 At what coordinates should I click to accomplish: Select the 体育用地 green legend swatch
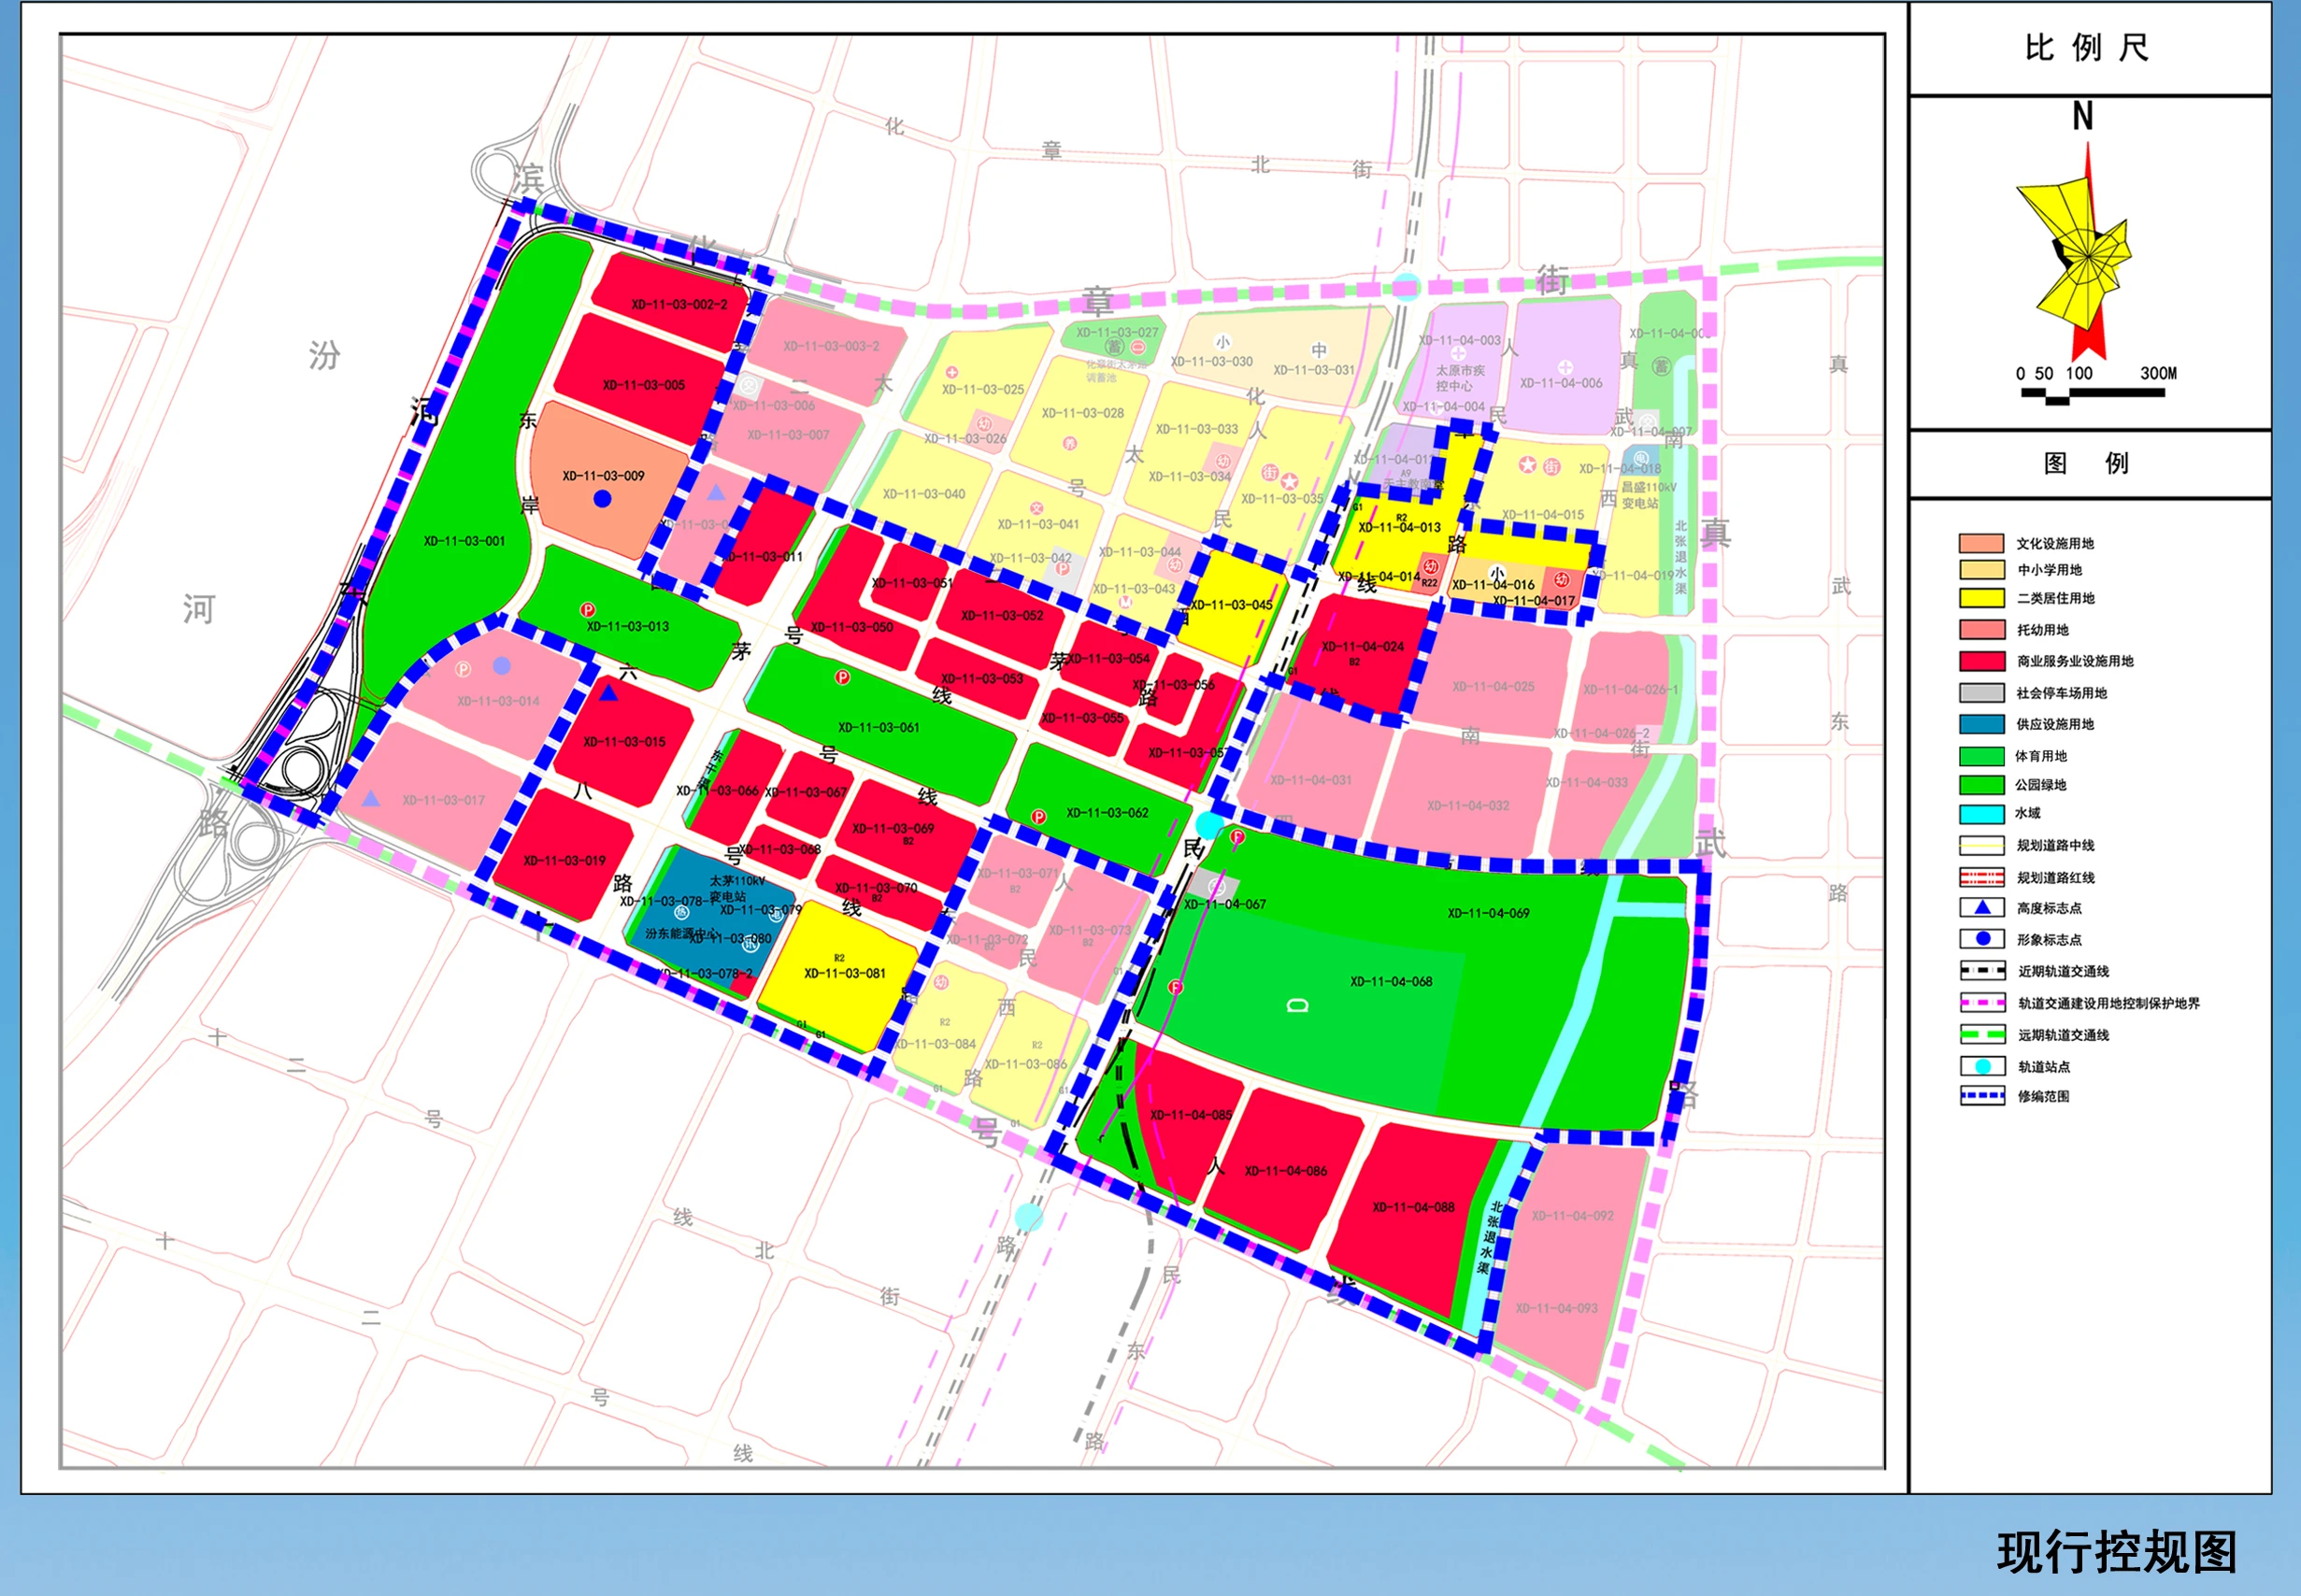tap(1982, 755)
